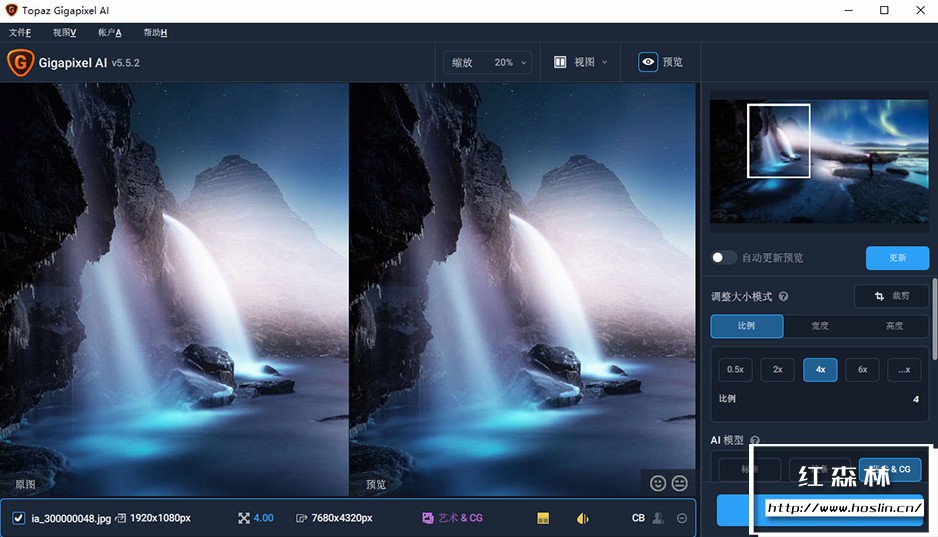Click the 原图 label on left image
This screenshot has height=537, width=938.
tap(25, 484)
